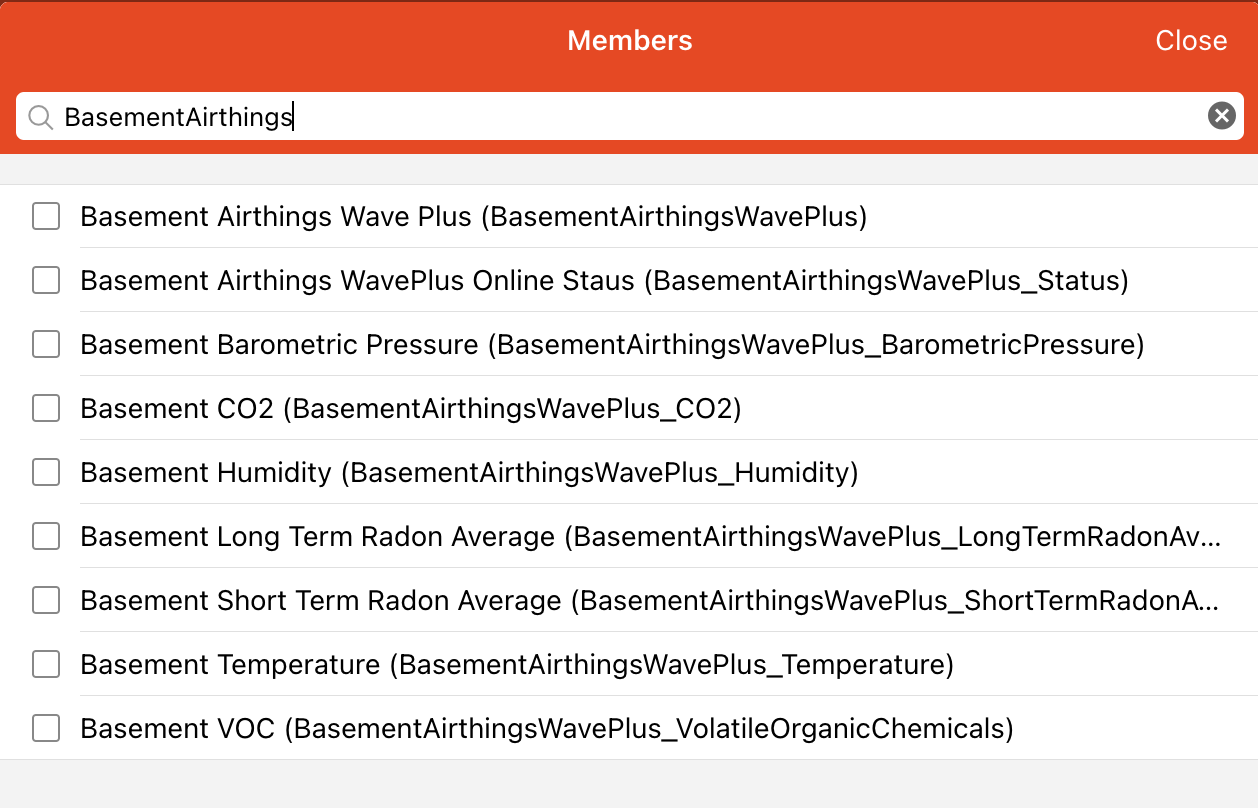Click the Members title header
The width and height of the screenshot is (1258, 808).
coord(629,40)
